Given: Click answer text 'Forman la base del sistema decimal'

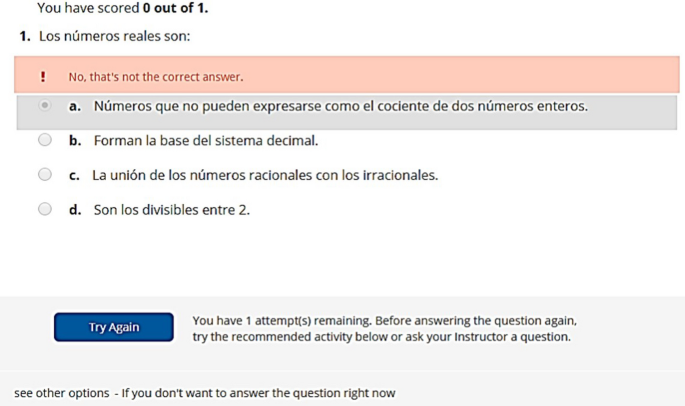Looking at the screenshot, I should coord(206,141).
